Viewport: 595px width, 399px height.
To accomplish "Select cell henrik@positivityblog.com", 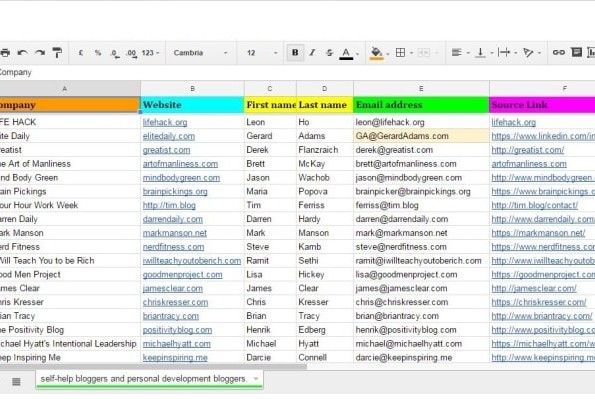I will [421, 330].
